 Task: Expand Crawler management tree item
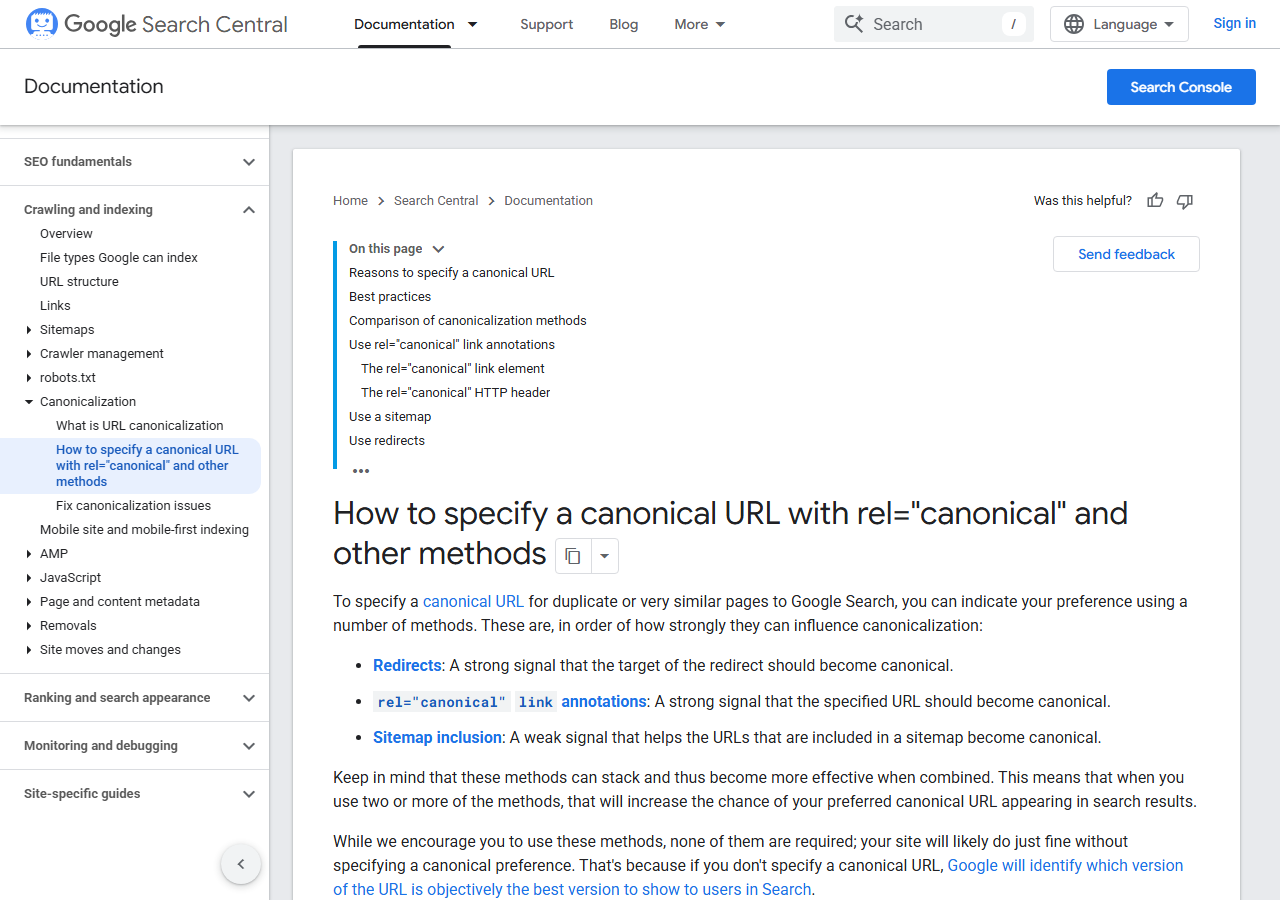point(29,354)
